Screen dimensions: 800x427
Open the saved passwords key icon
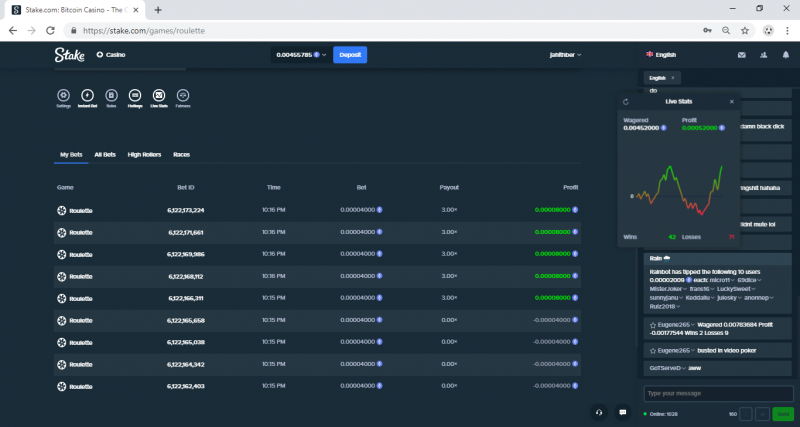pos(707,31)
